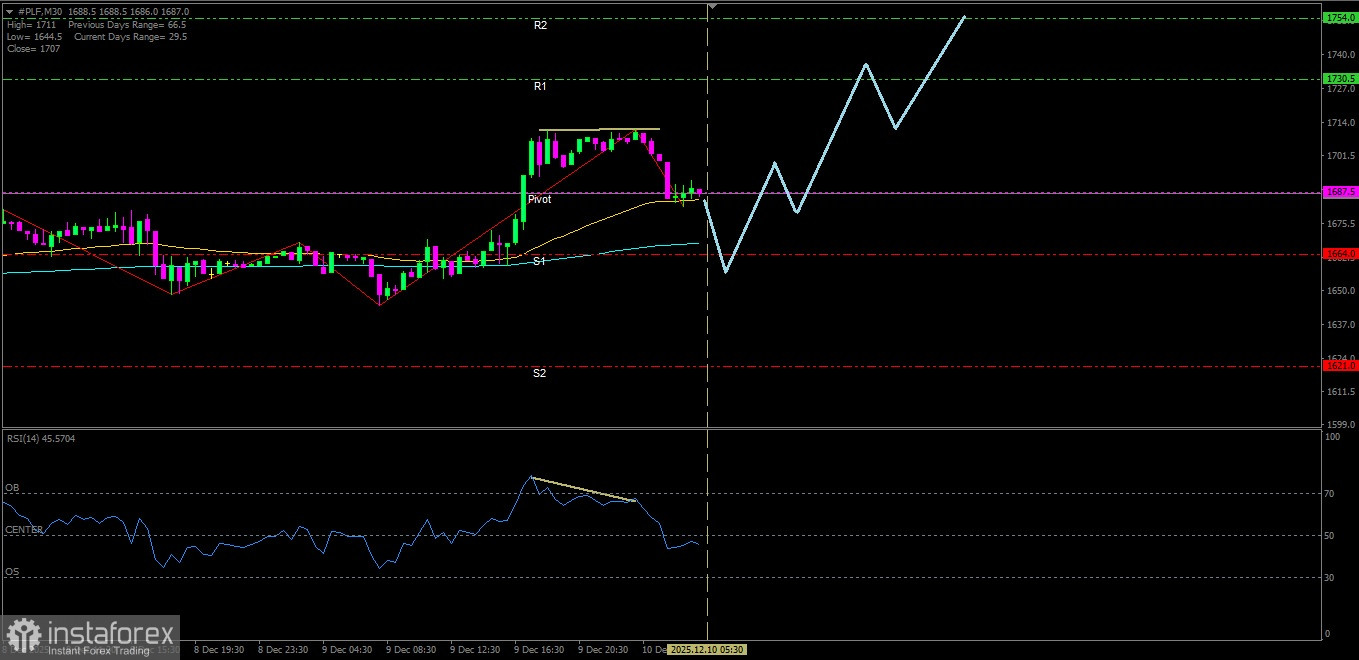Select the #PLF,M30 symbol title text

[x=40, y=12]
